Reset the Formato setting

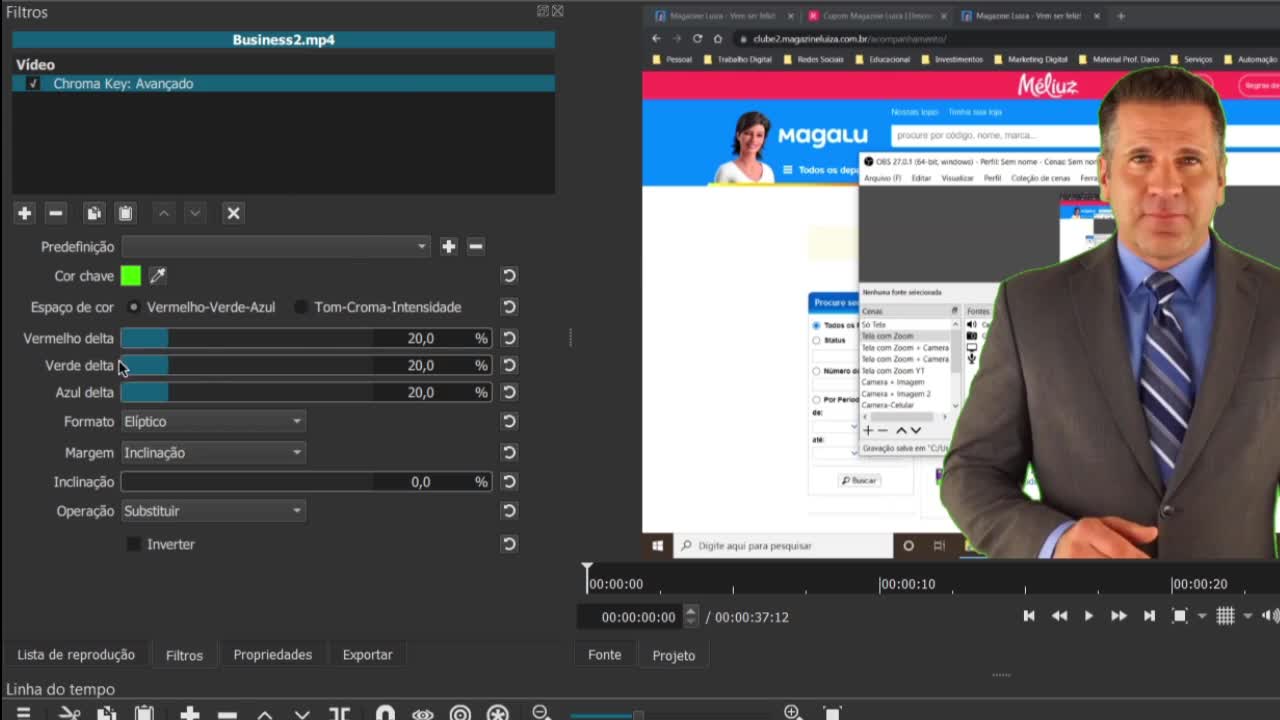pos(509,421)
